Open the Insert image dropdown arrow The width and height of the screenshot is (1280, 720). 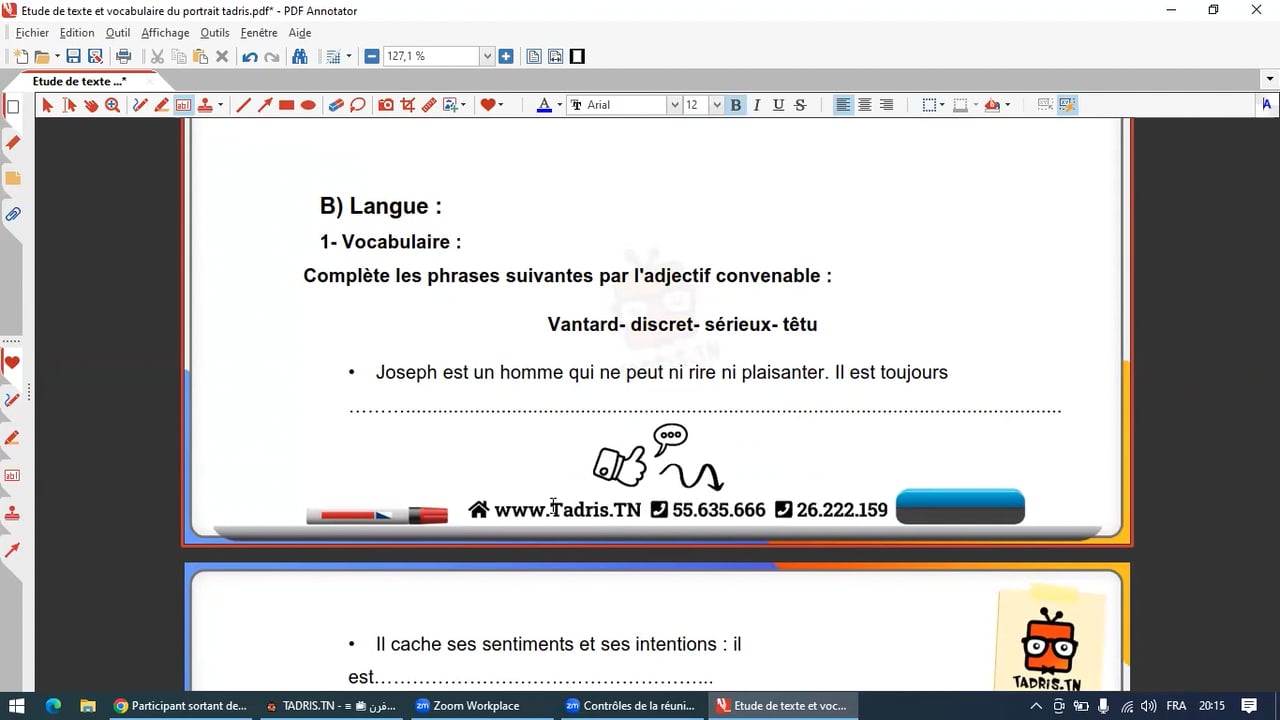pyautogui.click(x=463, y=105)
